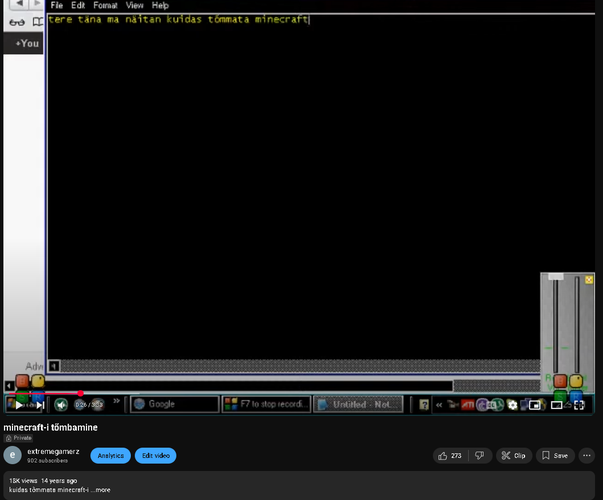This screenshot has width=603, height=500.
Task: Click the volume mixer slider handle
Action: coord(556,277)
